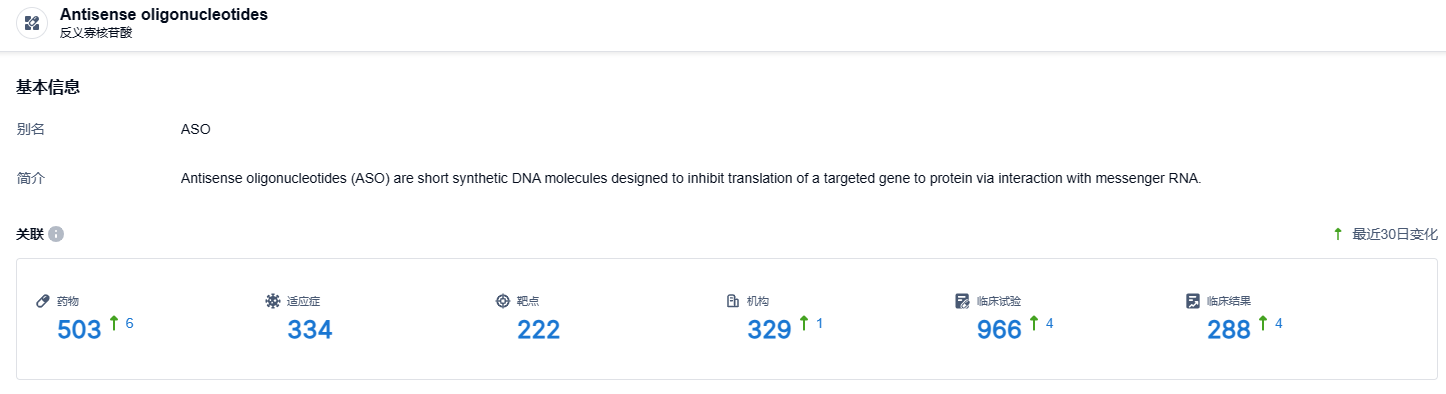Click the clinical trial icon beside 临床试验
1446x394 pixels.
(963, 301)
